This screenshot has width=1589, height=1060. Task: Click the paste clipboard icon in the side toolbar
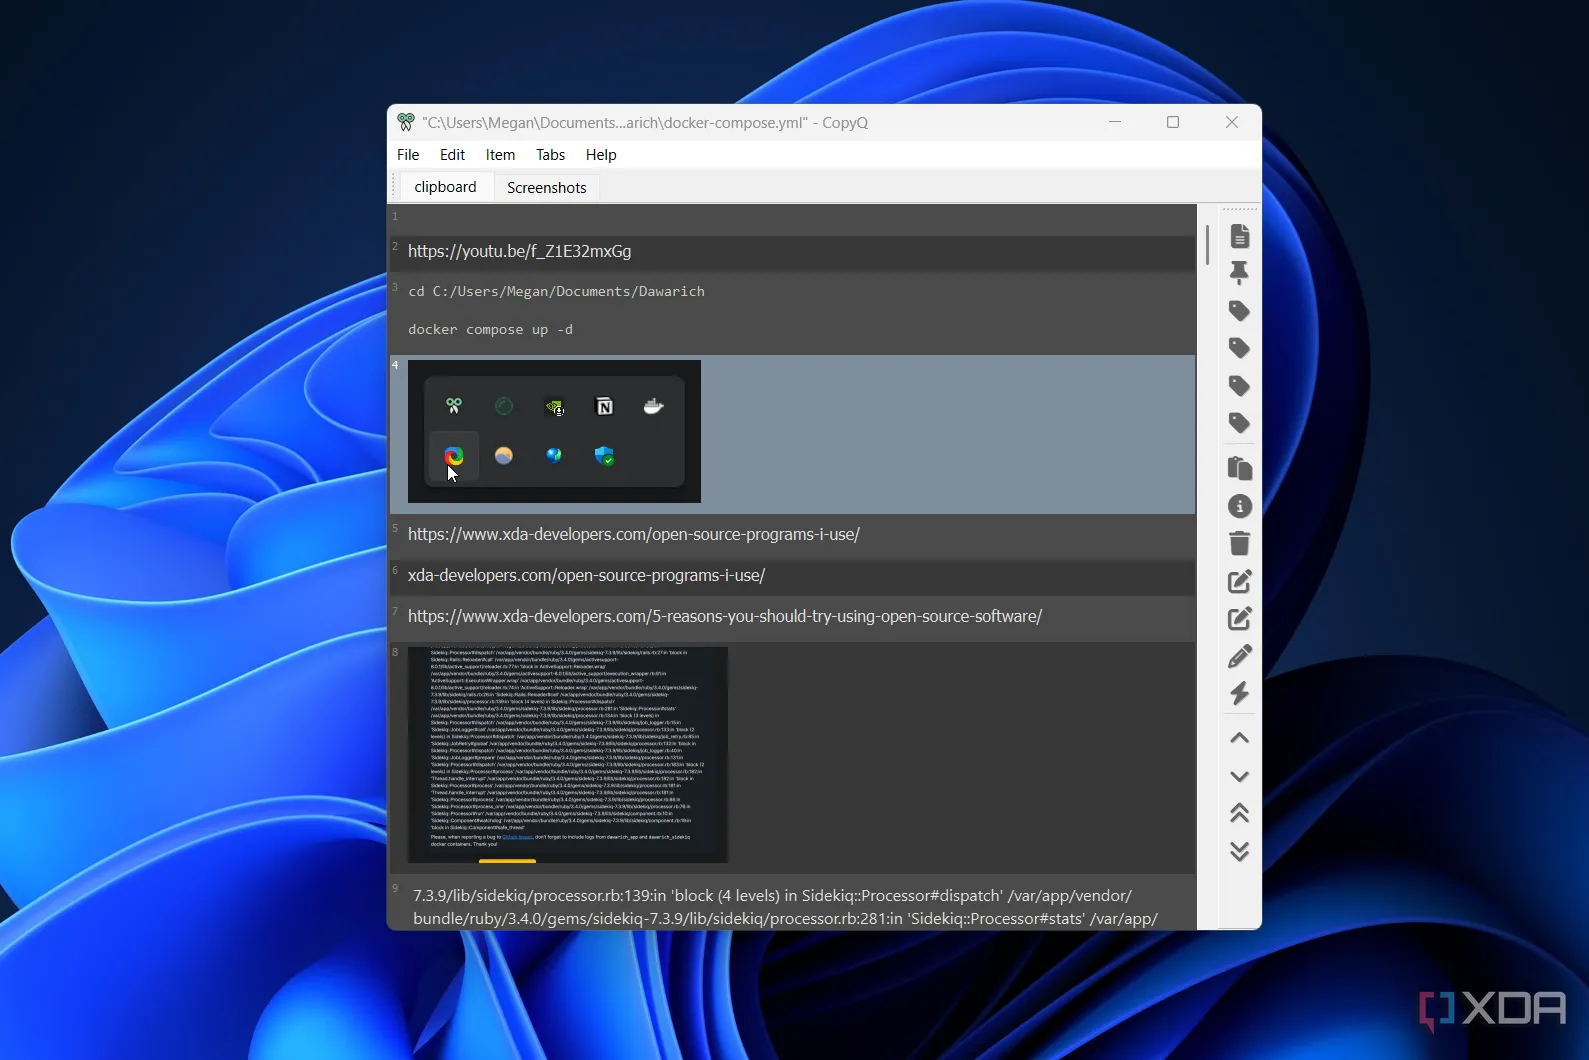[1239, 468]
